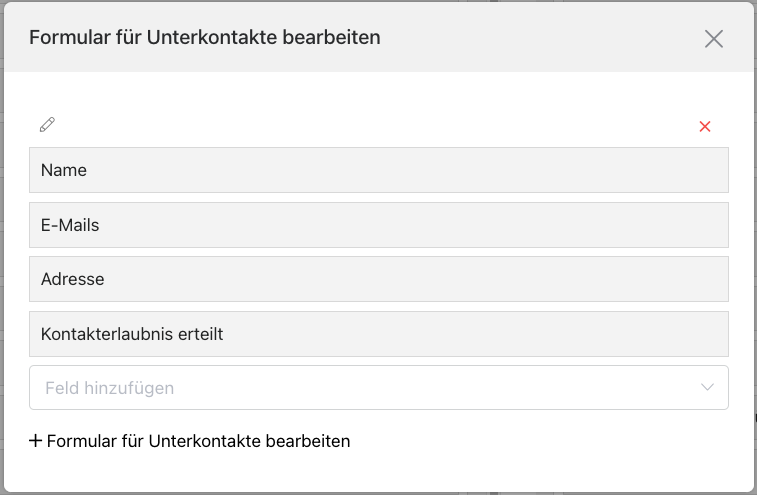Select the Kontakterlaubnis erteilt field row
The height and width of the screenshot is (495, 757).
(x=378, y=334)
